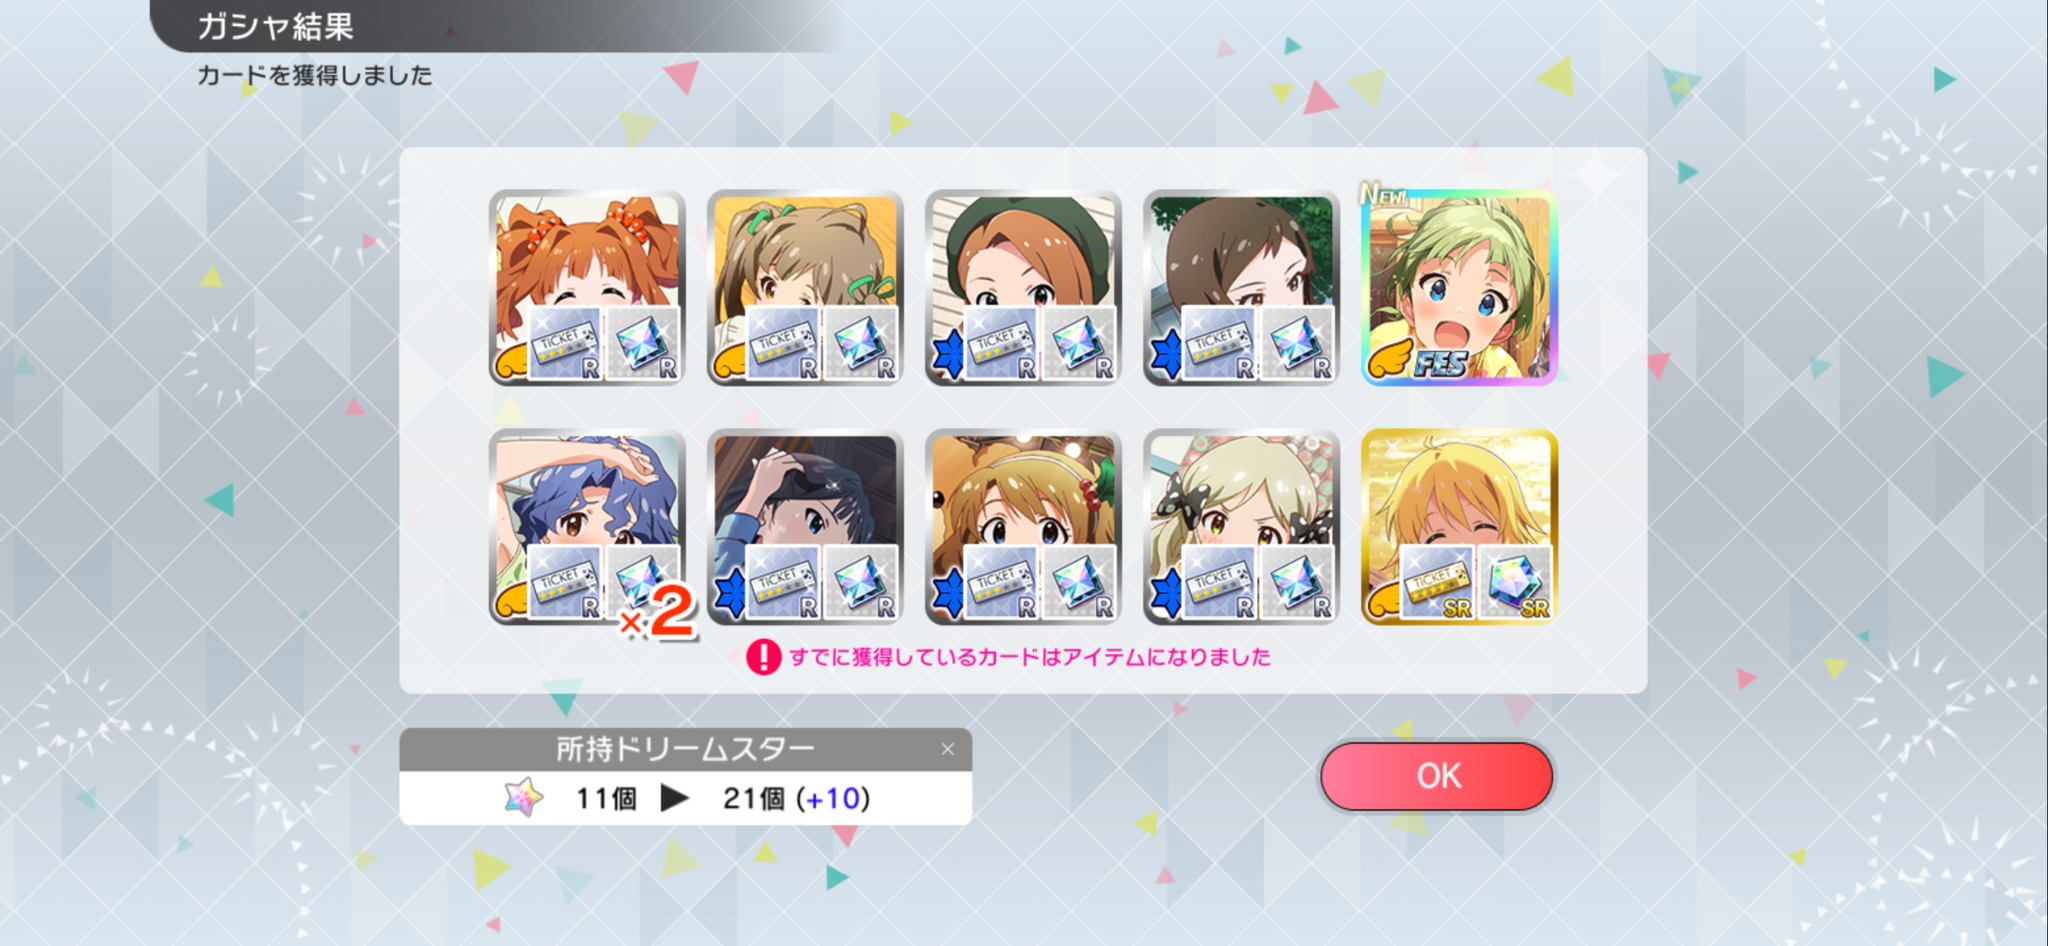Select the dark-haired boy card
2048x946 pixels.
tap(805, 527)
